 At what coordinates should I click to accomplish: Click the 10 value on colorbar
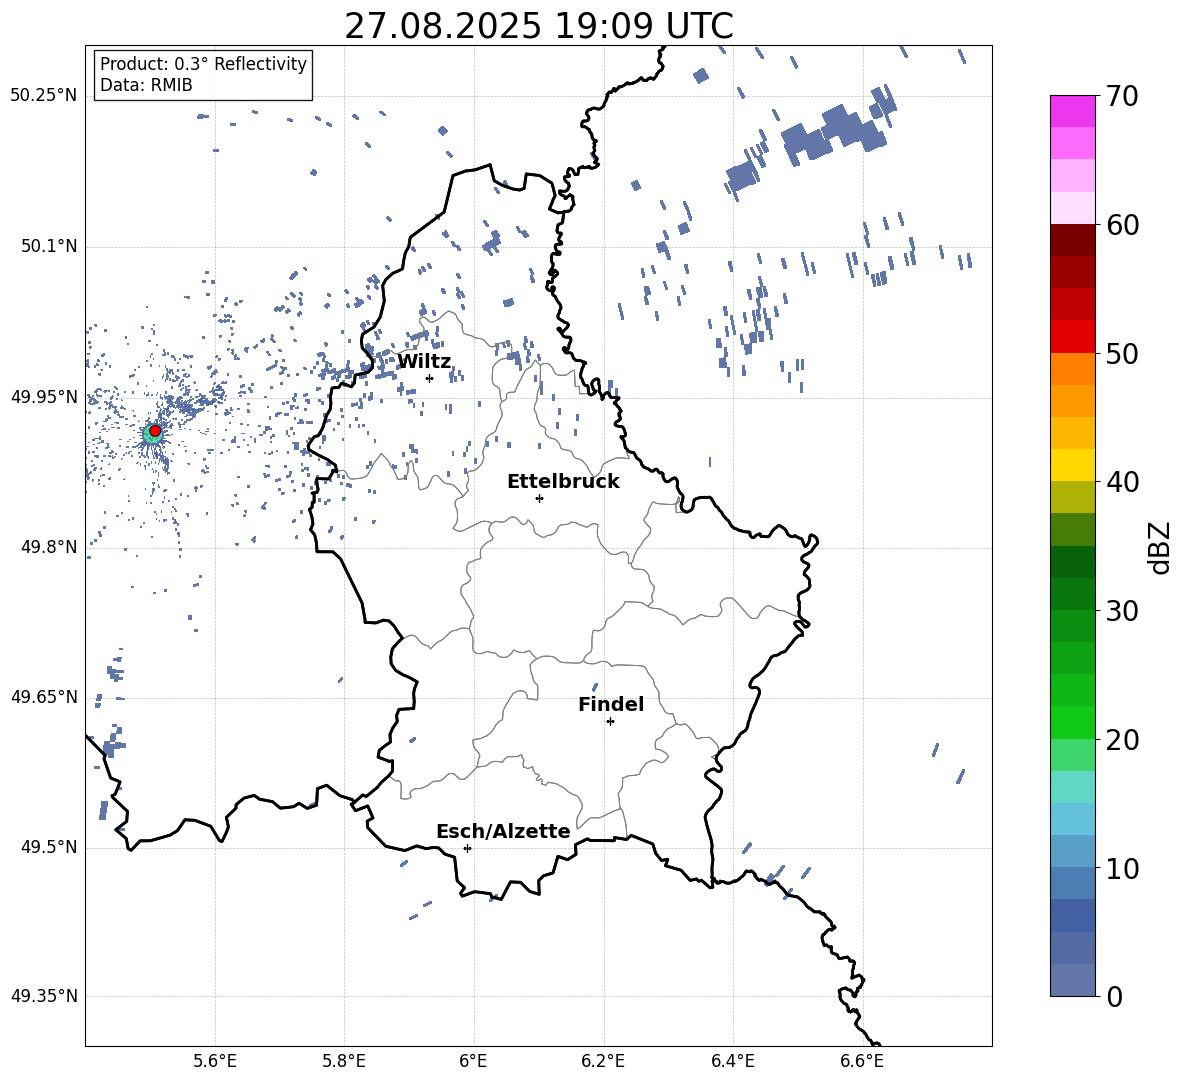click(x=1122, y=867)
